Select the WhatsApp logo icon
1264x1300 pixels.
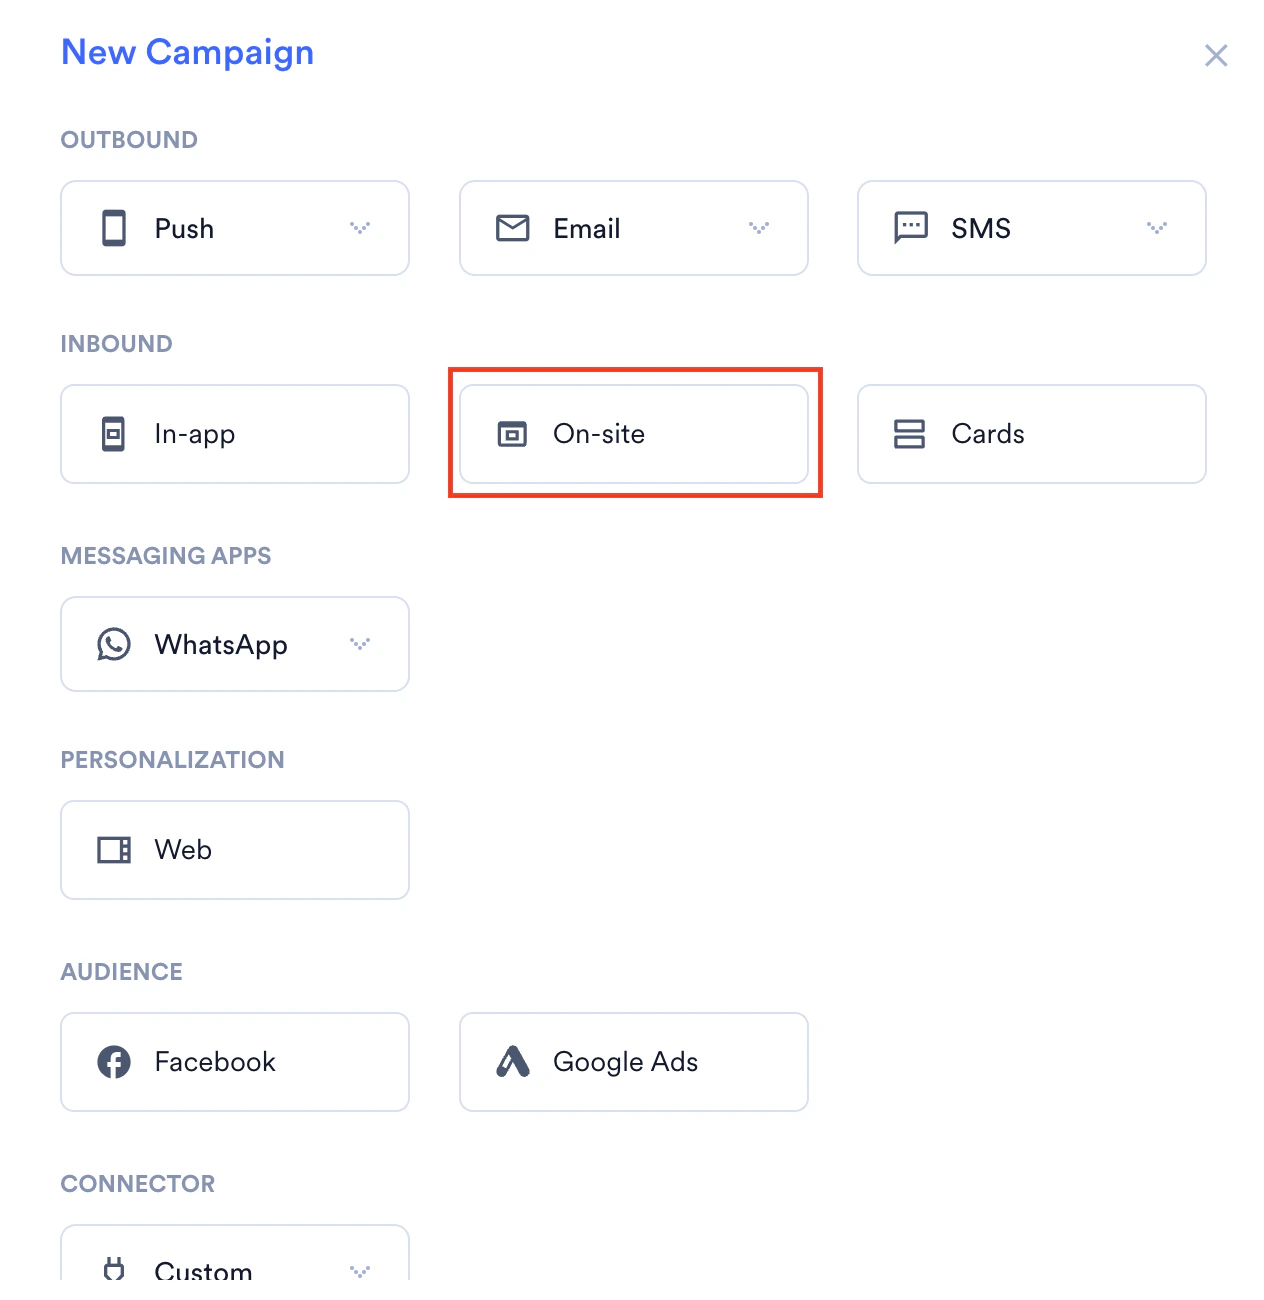[x=113, y=644]
